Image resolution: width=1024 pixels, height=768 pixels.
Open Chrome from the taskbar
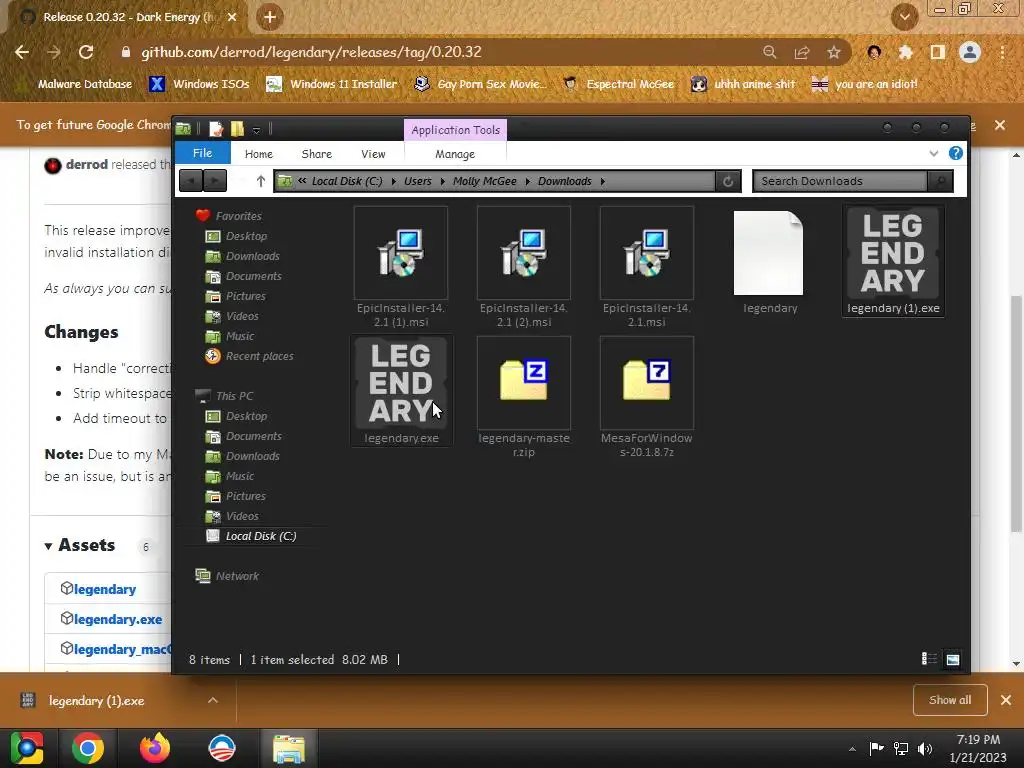point(88,748)
